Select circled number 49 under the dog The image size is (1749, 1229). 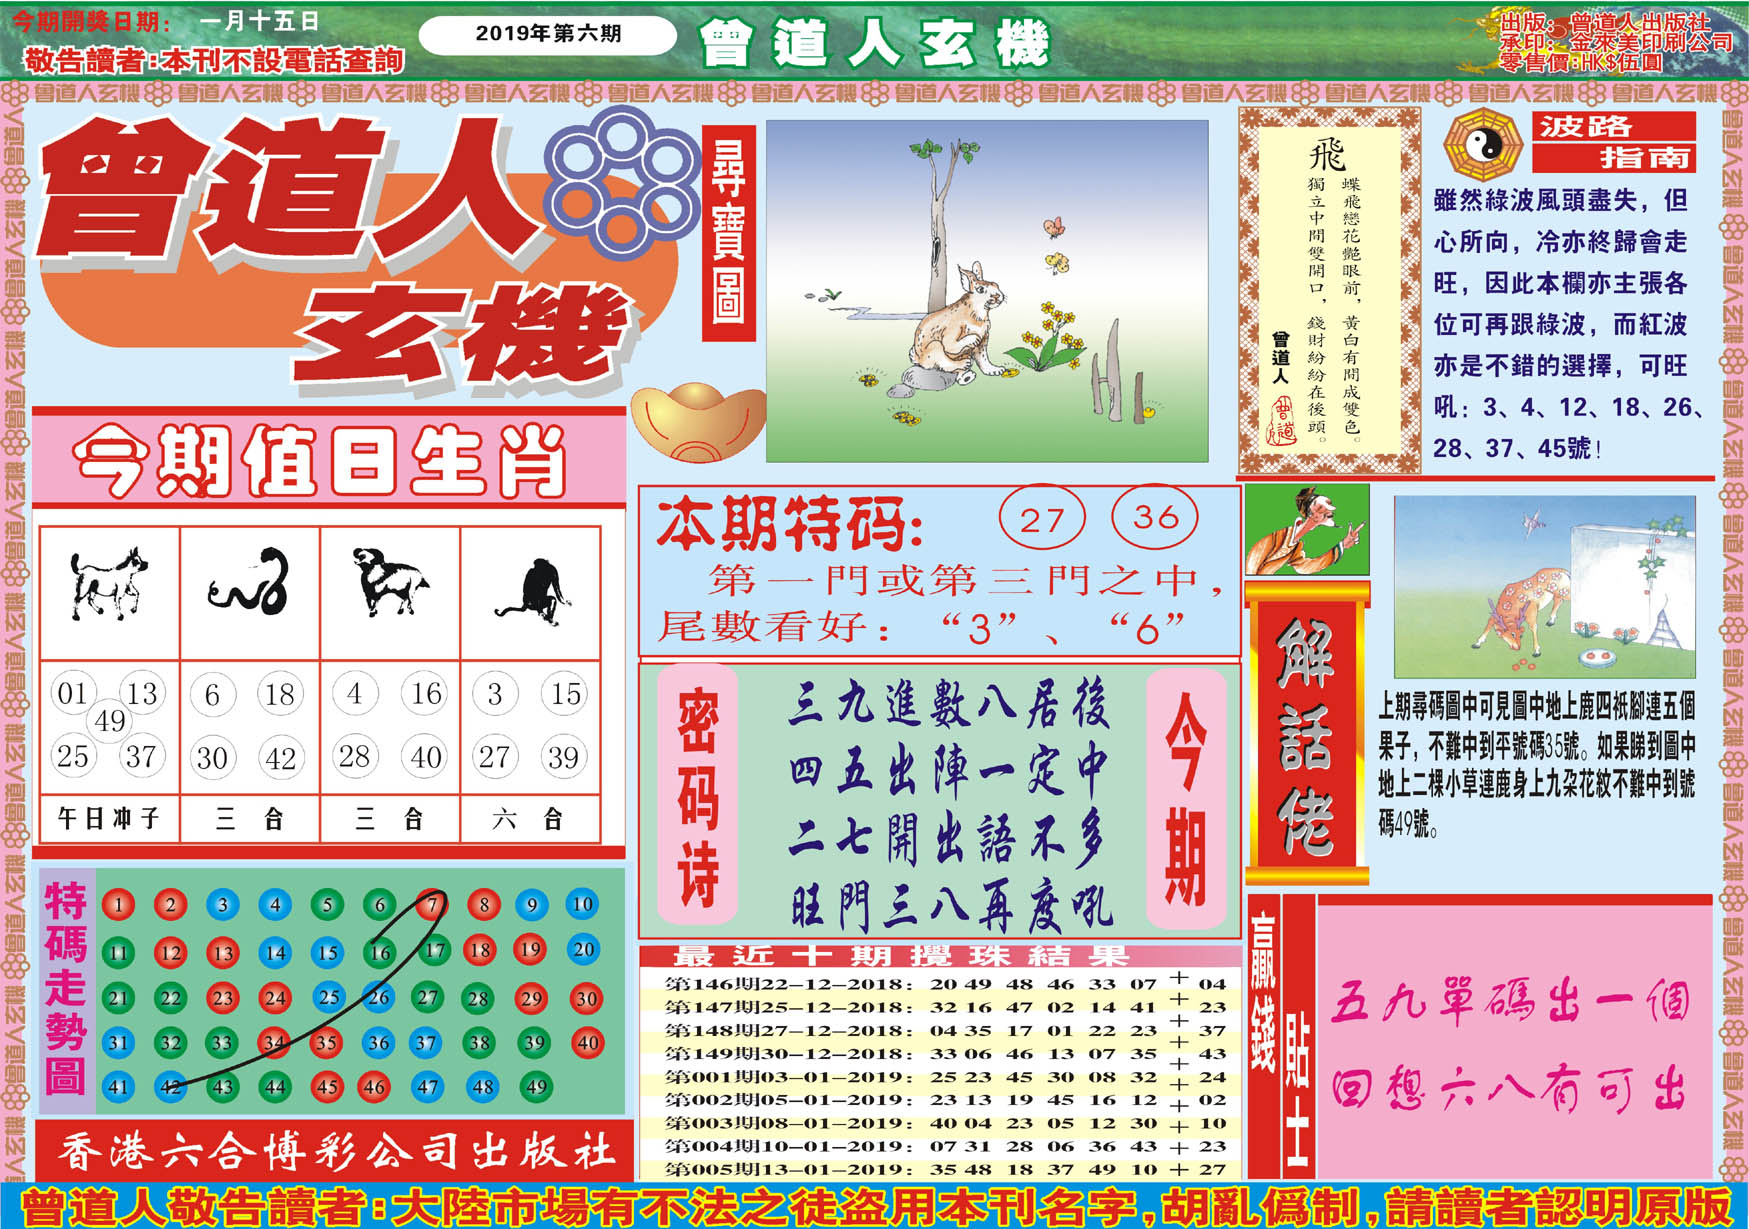(x=109, y=721)
